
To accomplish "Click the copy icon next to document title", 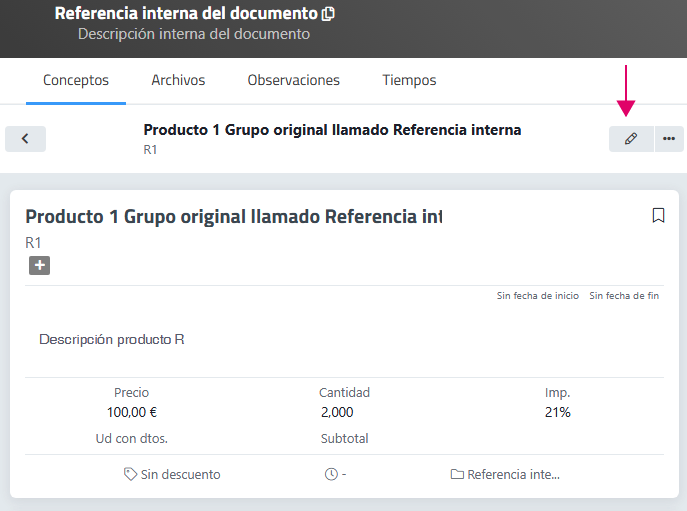I will point(329,14).
